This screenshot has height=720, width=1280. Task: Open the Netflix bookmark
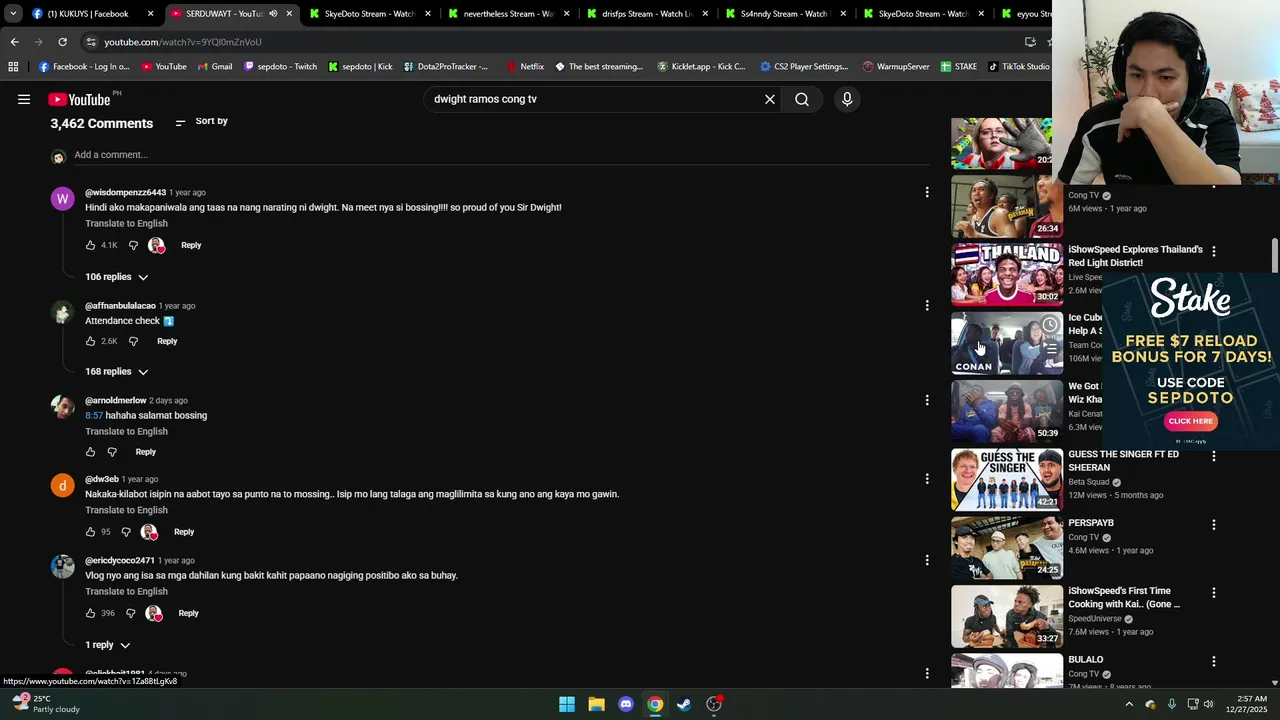tap(525, 66)
